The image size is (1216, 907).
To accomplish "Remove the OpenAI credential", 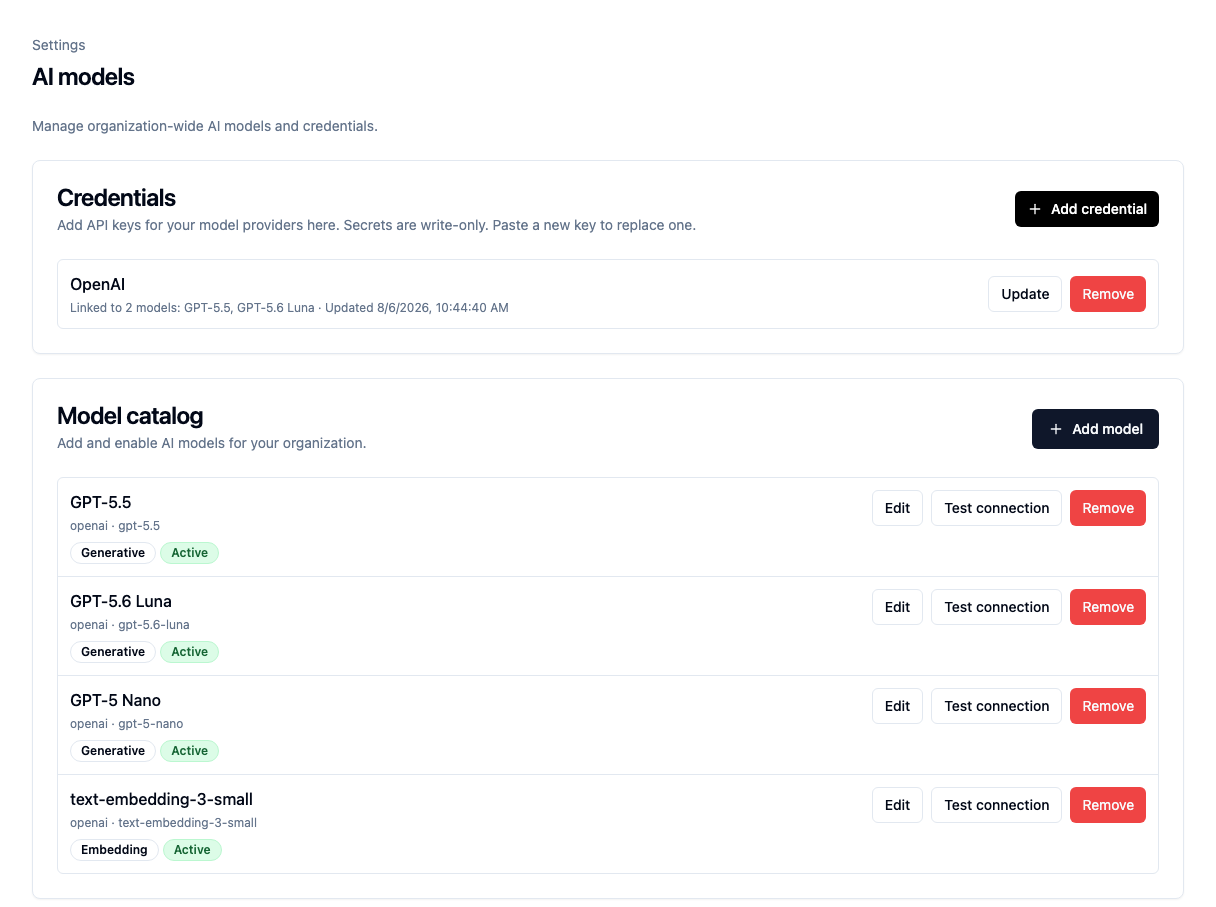I will [x=1108, y=294].
